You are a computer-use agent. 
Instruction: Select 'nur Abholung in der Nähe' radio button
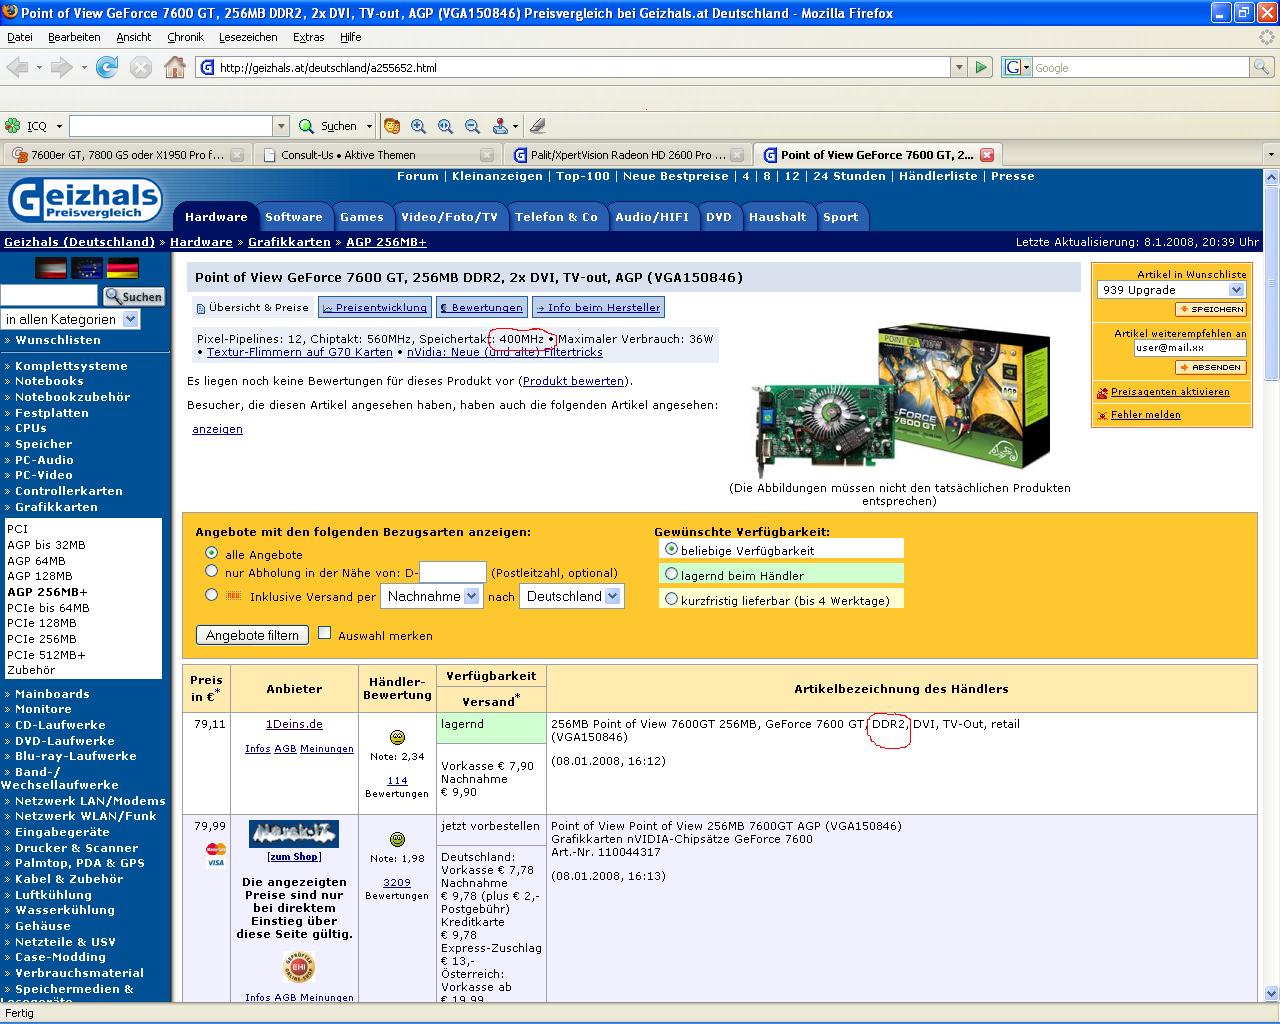tap(211, 571)
